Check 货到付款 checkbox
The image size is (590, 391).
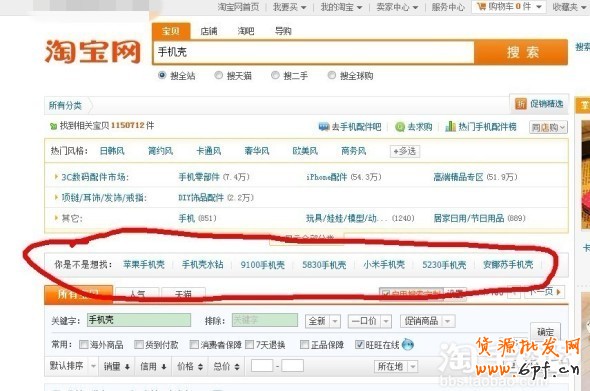[139, 344]
